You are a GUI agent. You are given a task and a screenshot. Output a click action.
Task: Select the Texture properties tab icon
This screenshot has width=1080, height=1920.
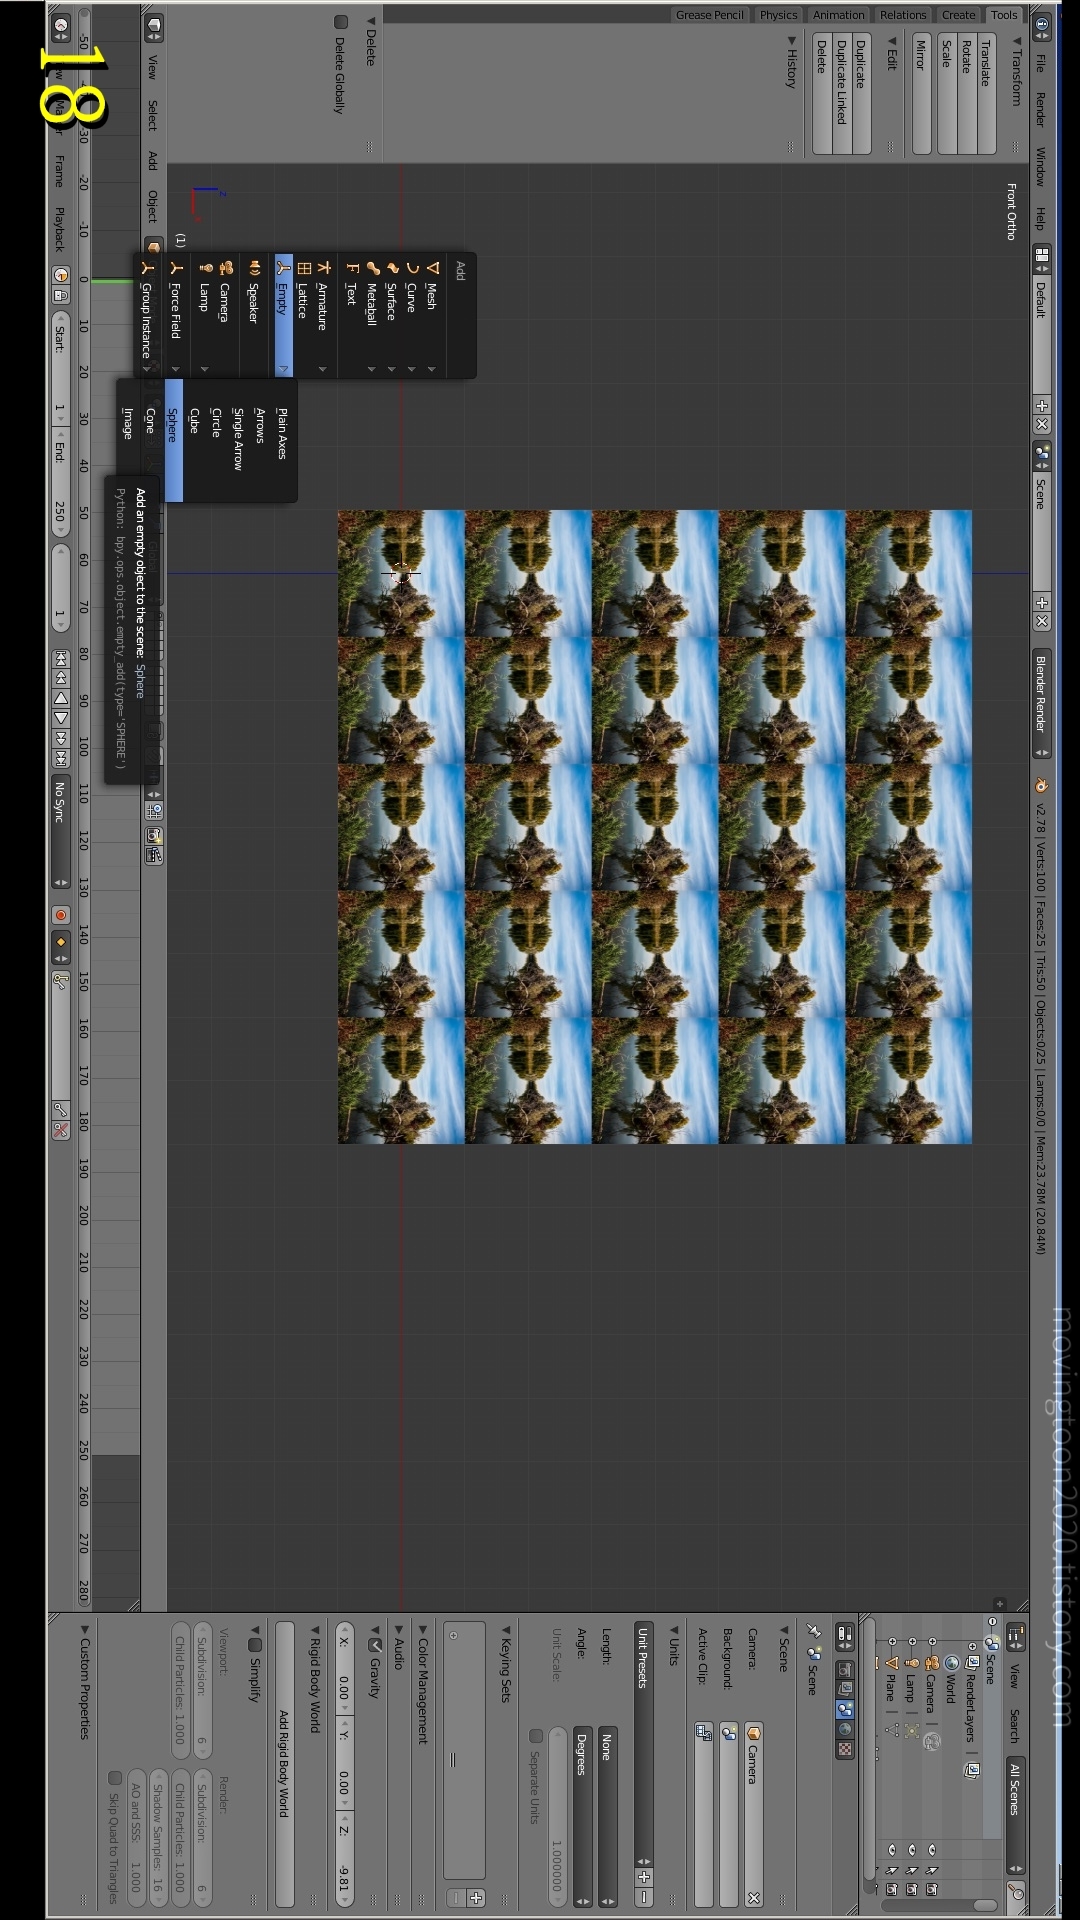[x=845, y=1749]
